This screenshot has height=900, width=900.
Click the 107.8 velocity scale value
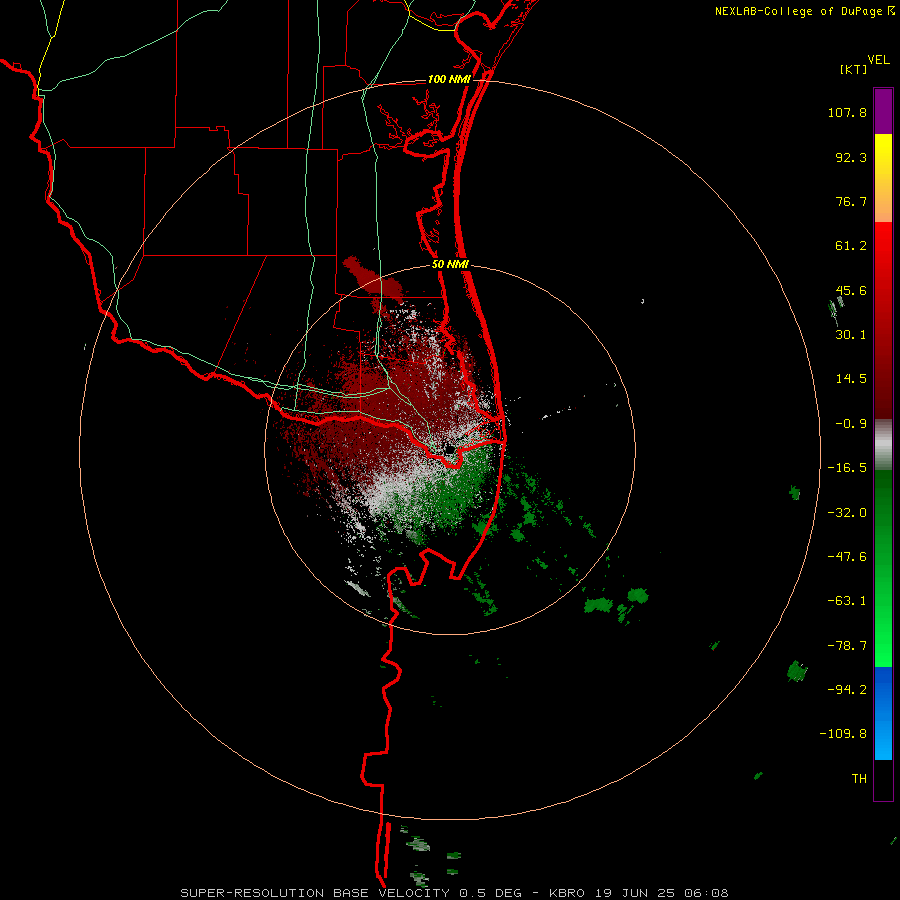[x=847, y=112]
